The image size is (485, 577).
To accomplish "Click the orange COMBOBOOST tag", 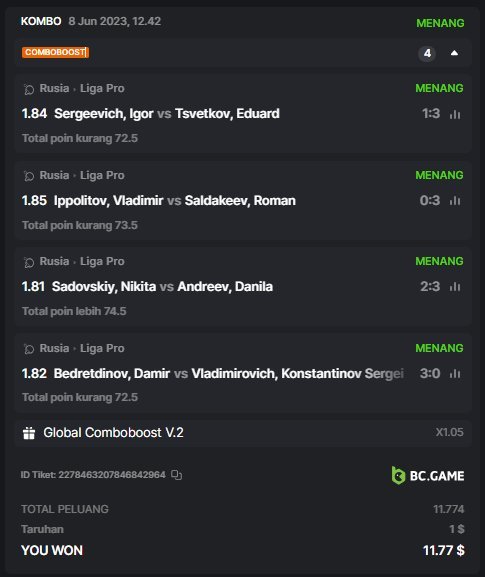I will click(x=55, y=52).
